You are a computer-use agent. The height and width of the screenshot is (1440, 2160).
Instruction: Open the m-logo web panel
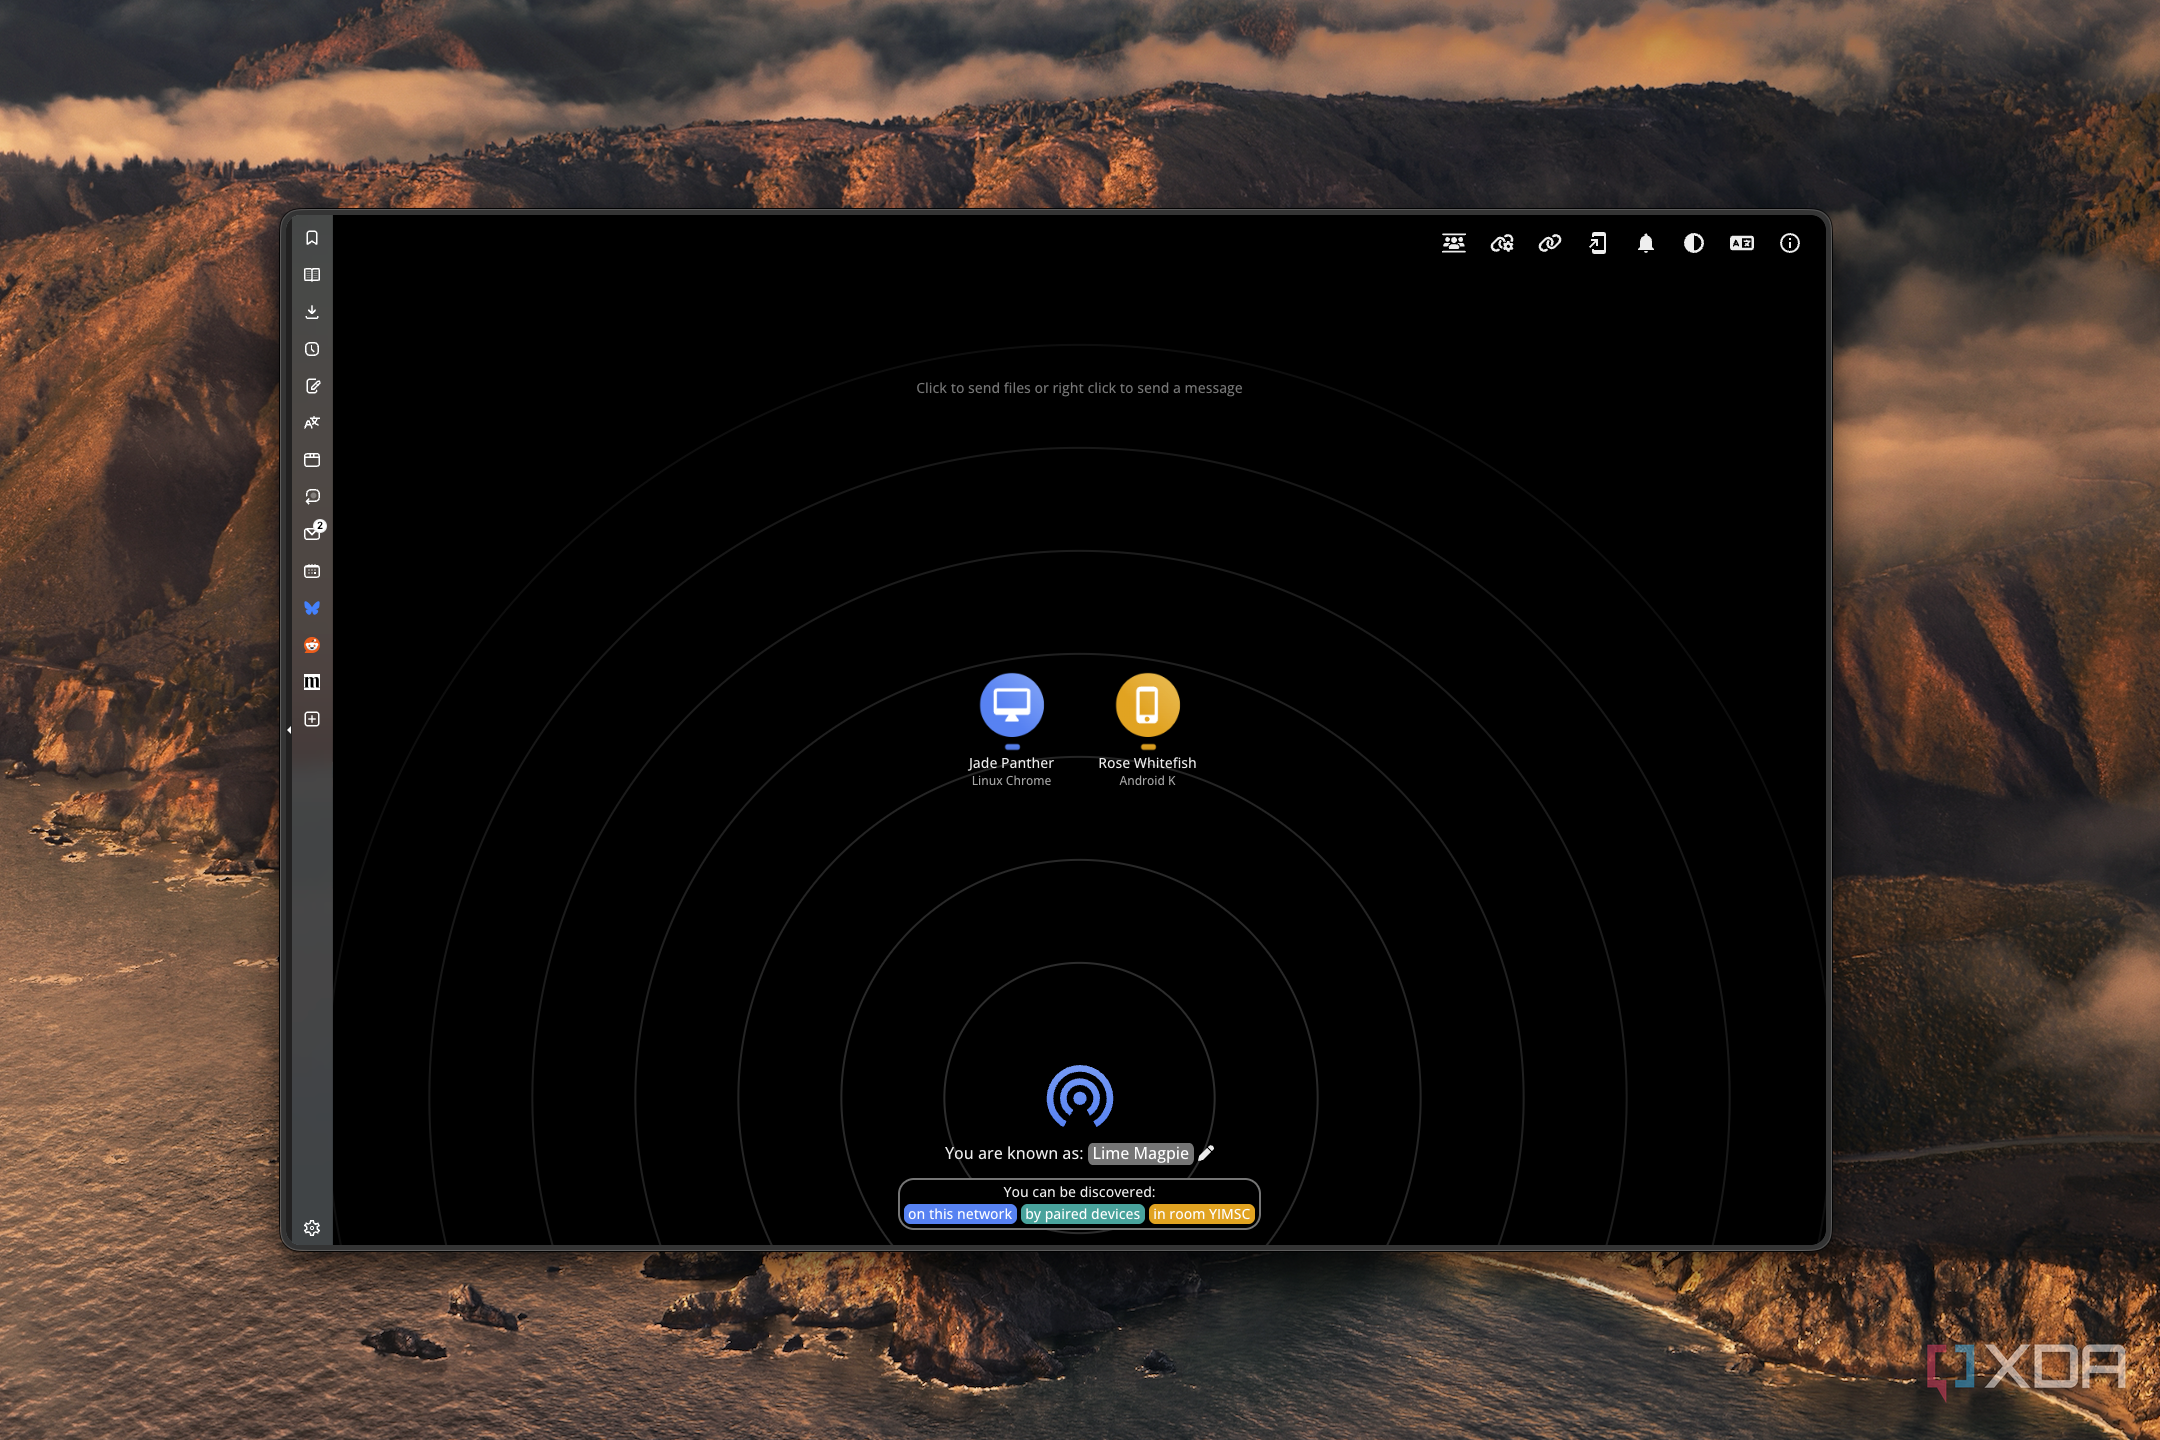pyautogui.click(x=312, y=682)
